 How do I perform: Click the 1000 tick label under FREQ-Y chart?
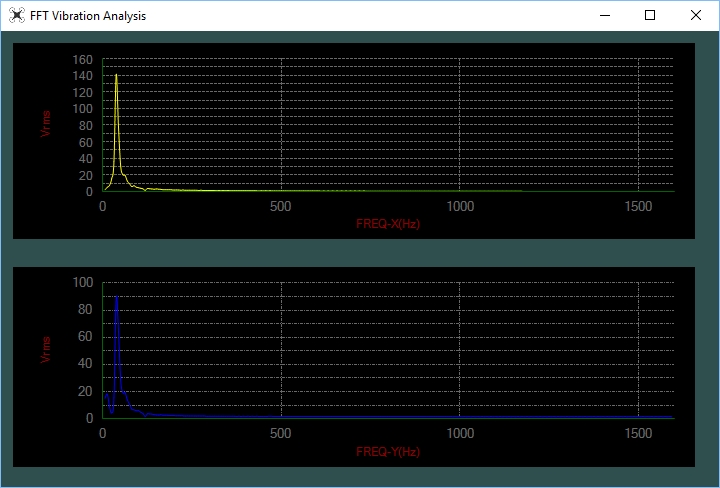click(x=461, y=433)
